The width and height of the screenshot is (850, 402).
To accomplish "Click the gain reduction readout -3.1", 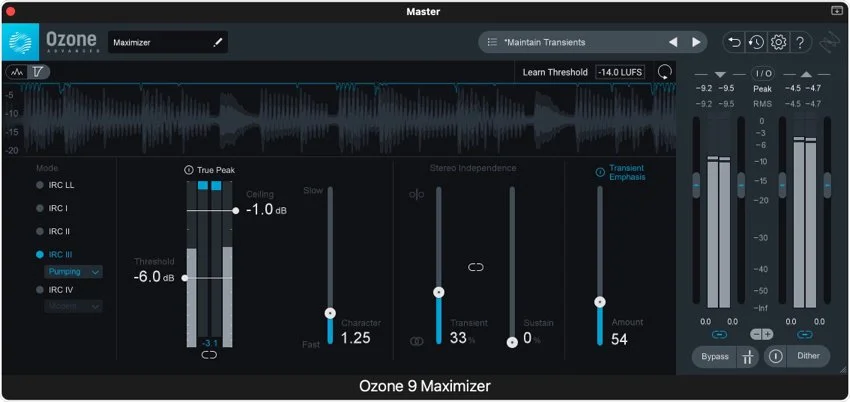I will (209, 342).
